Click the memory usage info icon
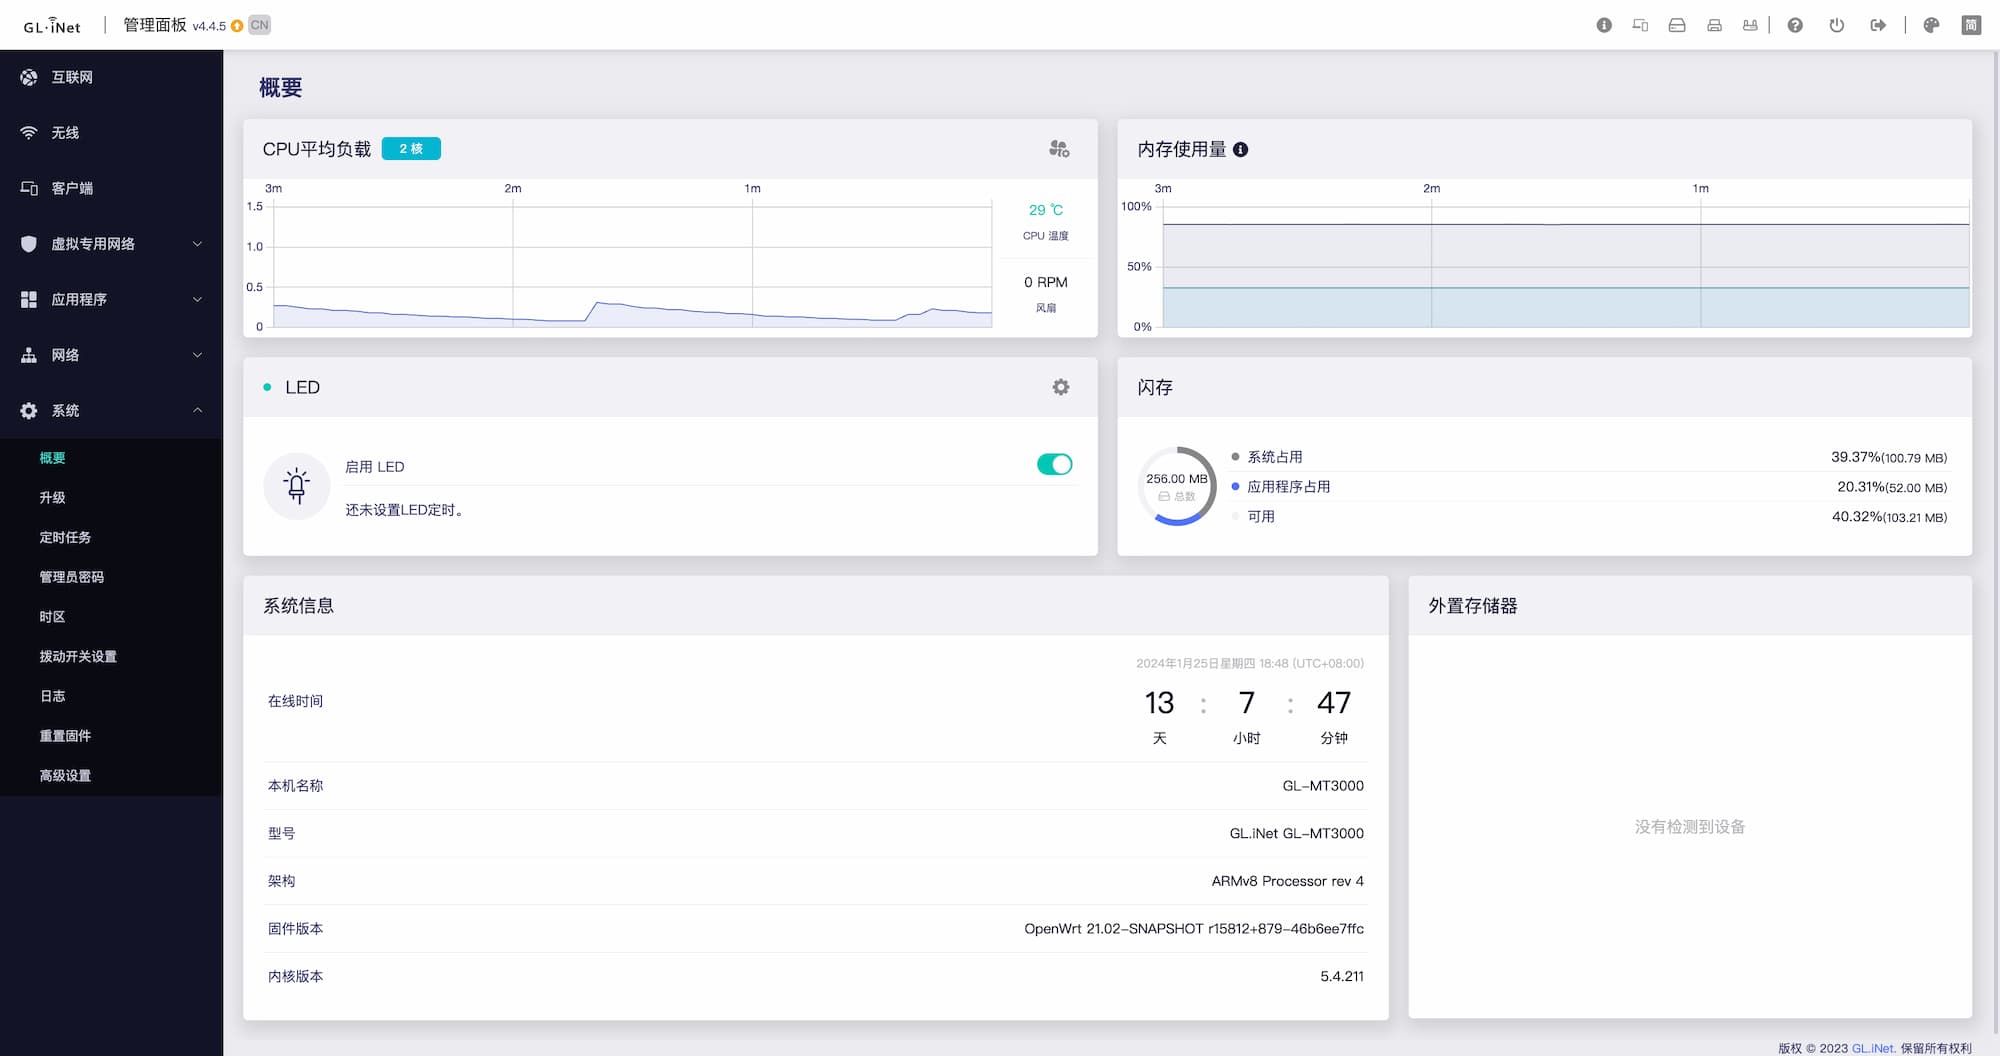Viewport: 2000px width, 1056px height. [1241, 149]
